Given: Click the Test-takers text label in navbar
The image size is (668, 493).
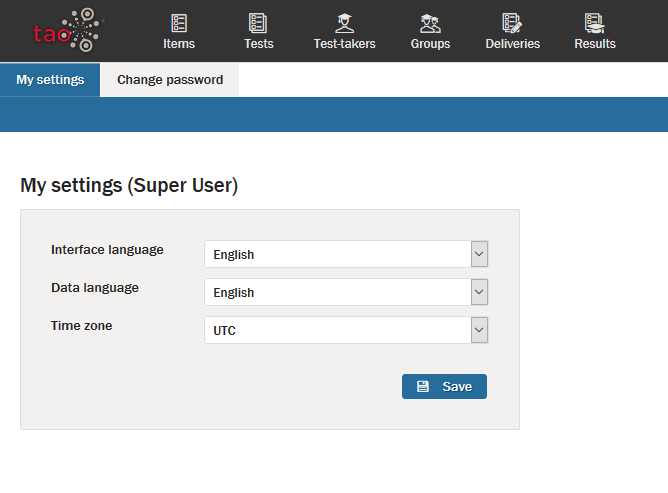Looking at the screenshot, I should click(x=344, y=44).
